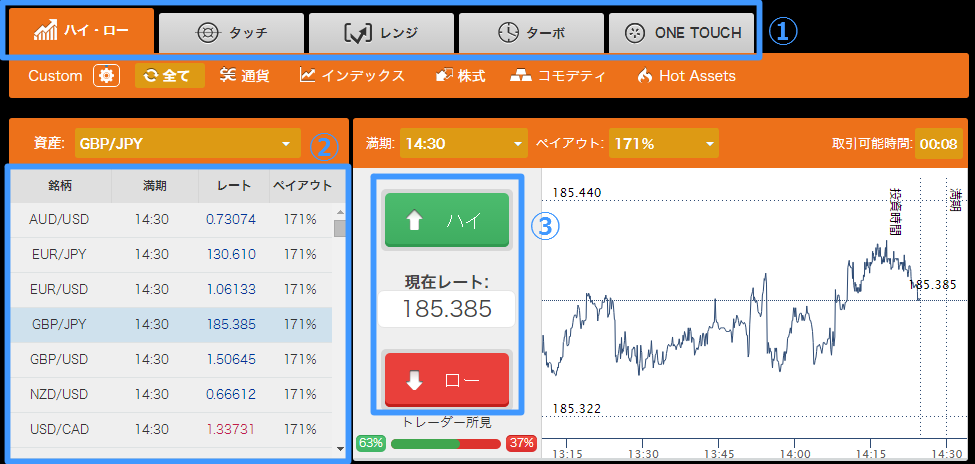Open the 資産 GBP/JPY dropdown
Viewport: 975px width, 464px height.
(x=187, y=144)
